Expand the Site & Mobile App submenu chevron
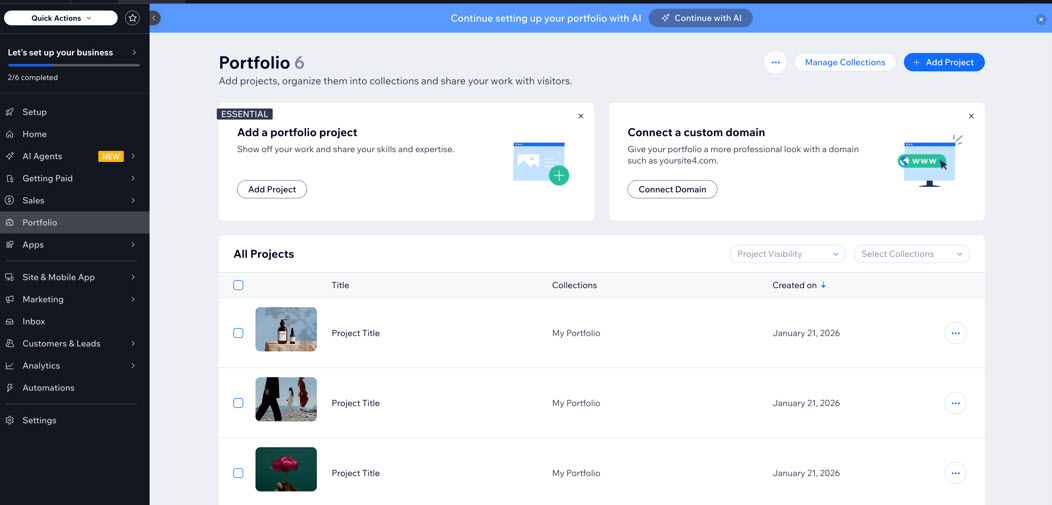Screen dimensions: 1052x505 click(133, 277)
